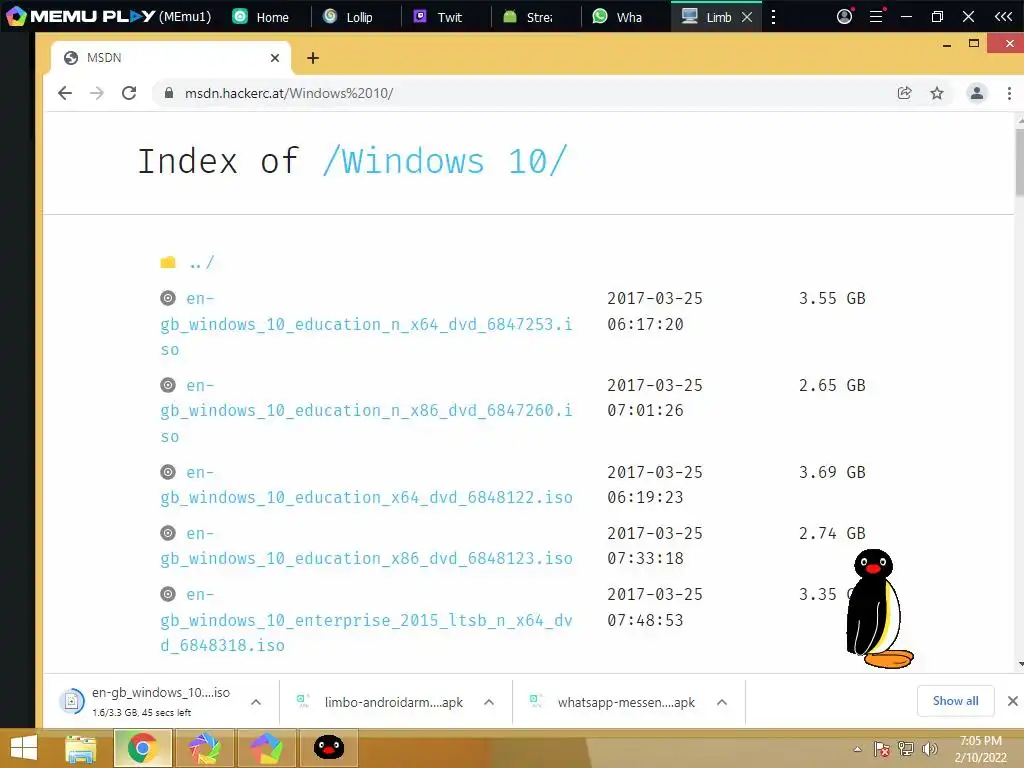The height and width of the screenshot is (768, 1024).
Task: Show all downloads
Action: 955,701
